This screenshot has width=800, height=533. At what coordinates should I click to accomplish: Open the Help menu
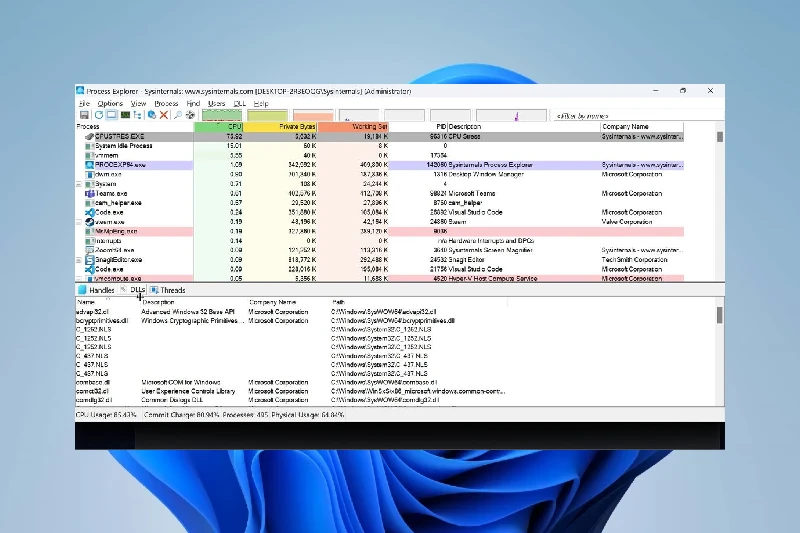coord(261,104)
